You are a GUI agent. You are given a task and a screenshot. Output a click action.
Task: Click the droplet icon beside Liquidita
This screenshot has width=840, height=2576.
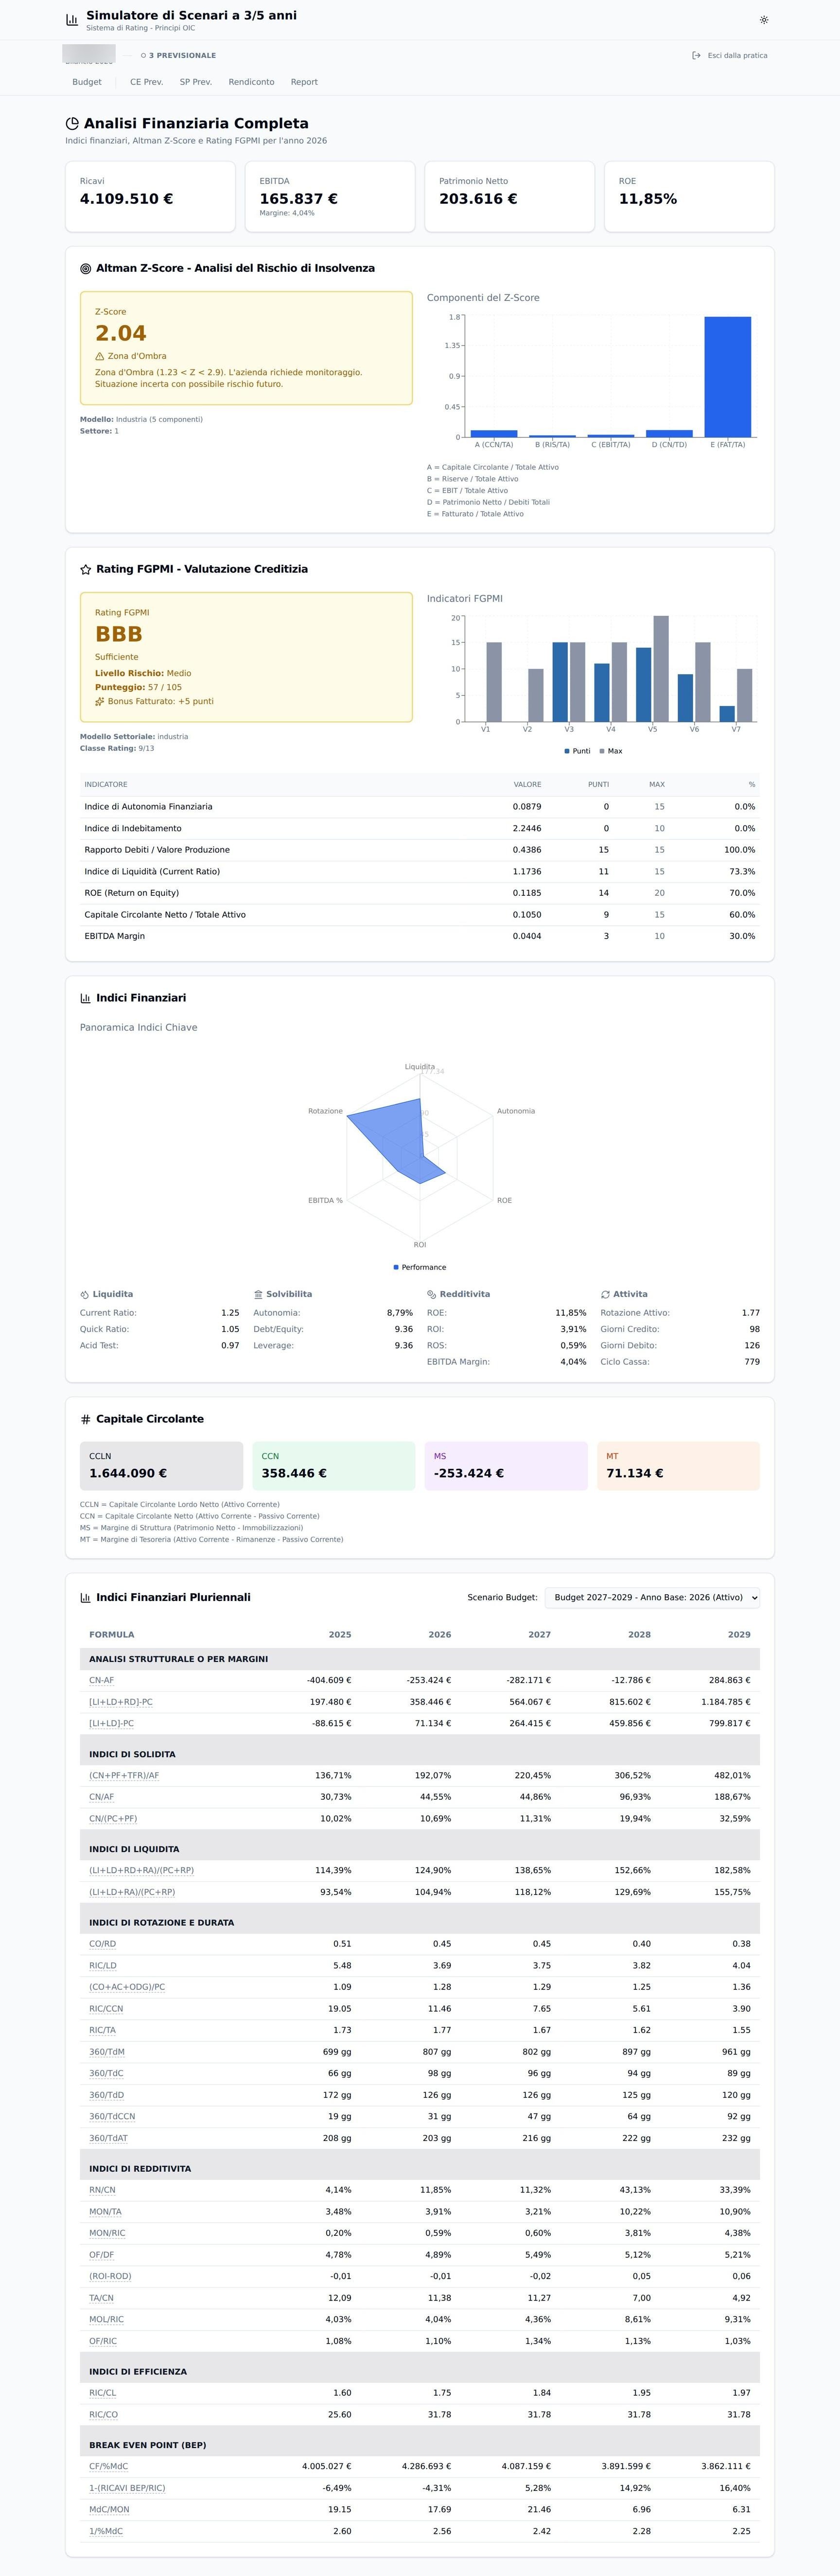click(84, 1294)
